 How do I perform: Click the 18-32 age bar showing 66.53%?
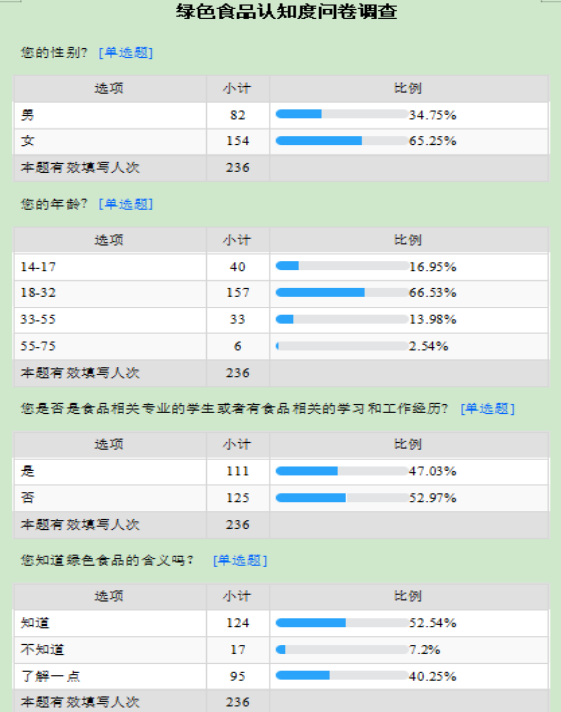tap(342, 292)
